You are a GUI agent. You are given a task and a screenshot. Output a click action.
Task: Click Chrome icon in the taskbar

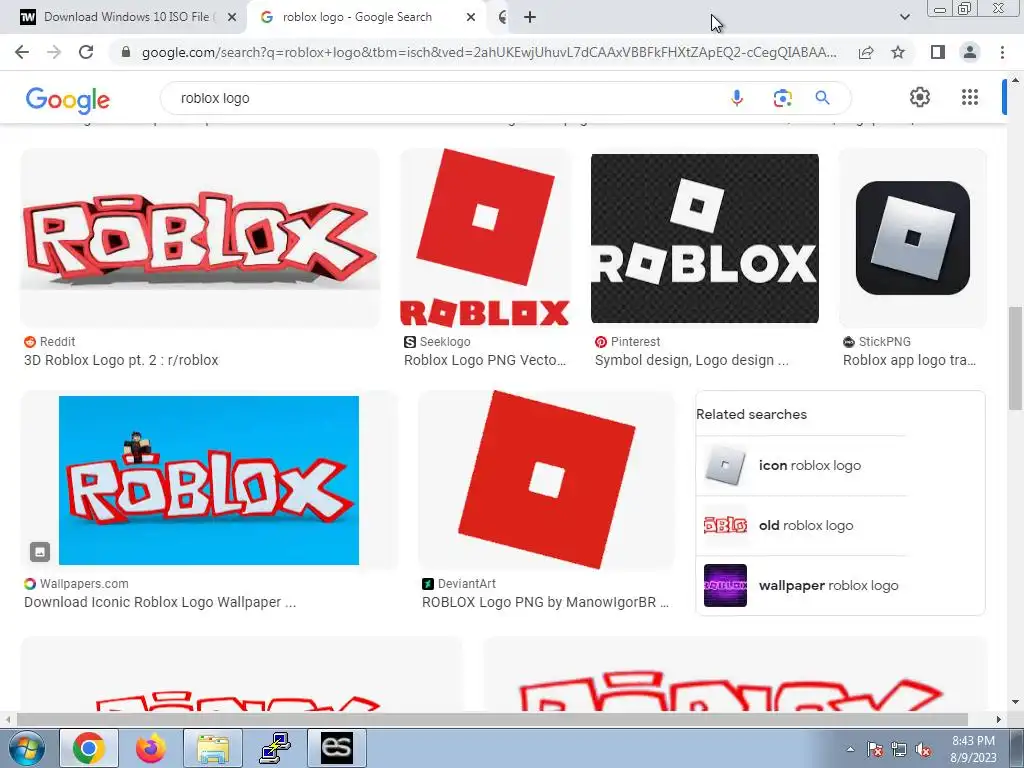89,748
